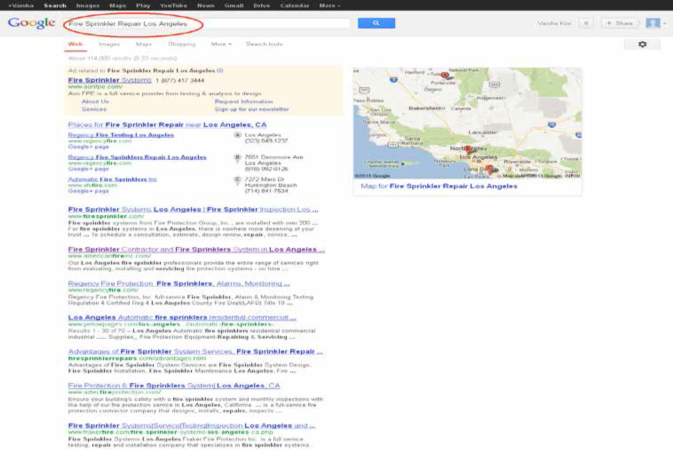Screen dimensions: 673x450
Task: Click Request Information ad sitelink
Action: coord(243,101)
